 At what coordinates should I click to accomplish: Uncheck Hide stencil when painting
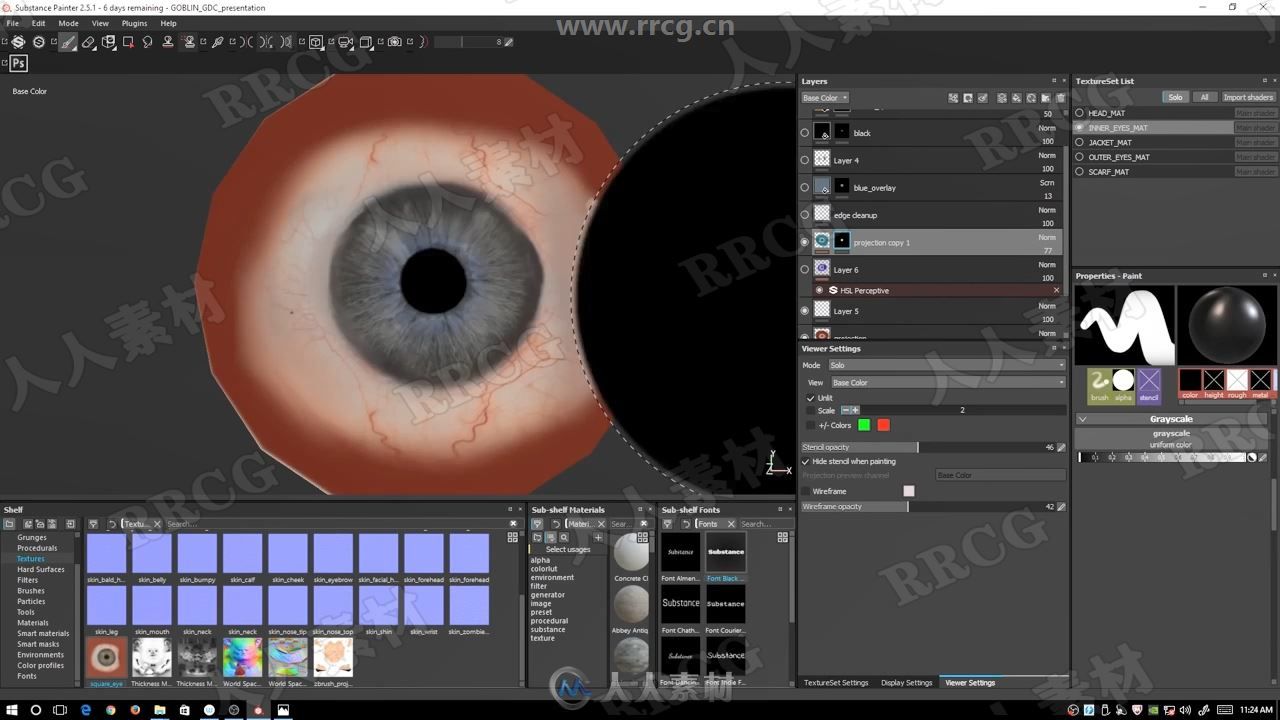(806, 462)
